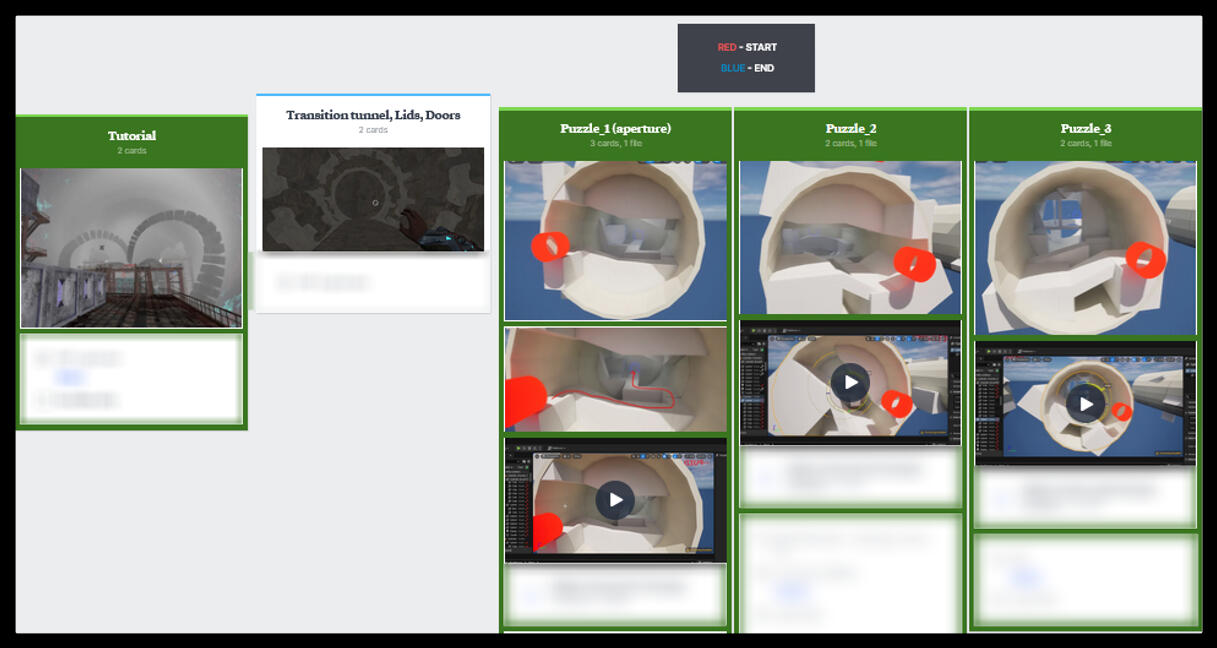The image size is (1217, 648).
Task: Select the bottom blurred note card in Puzzle_3
Action: pyautogui.click(x=1085, y=580)
